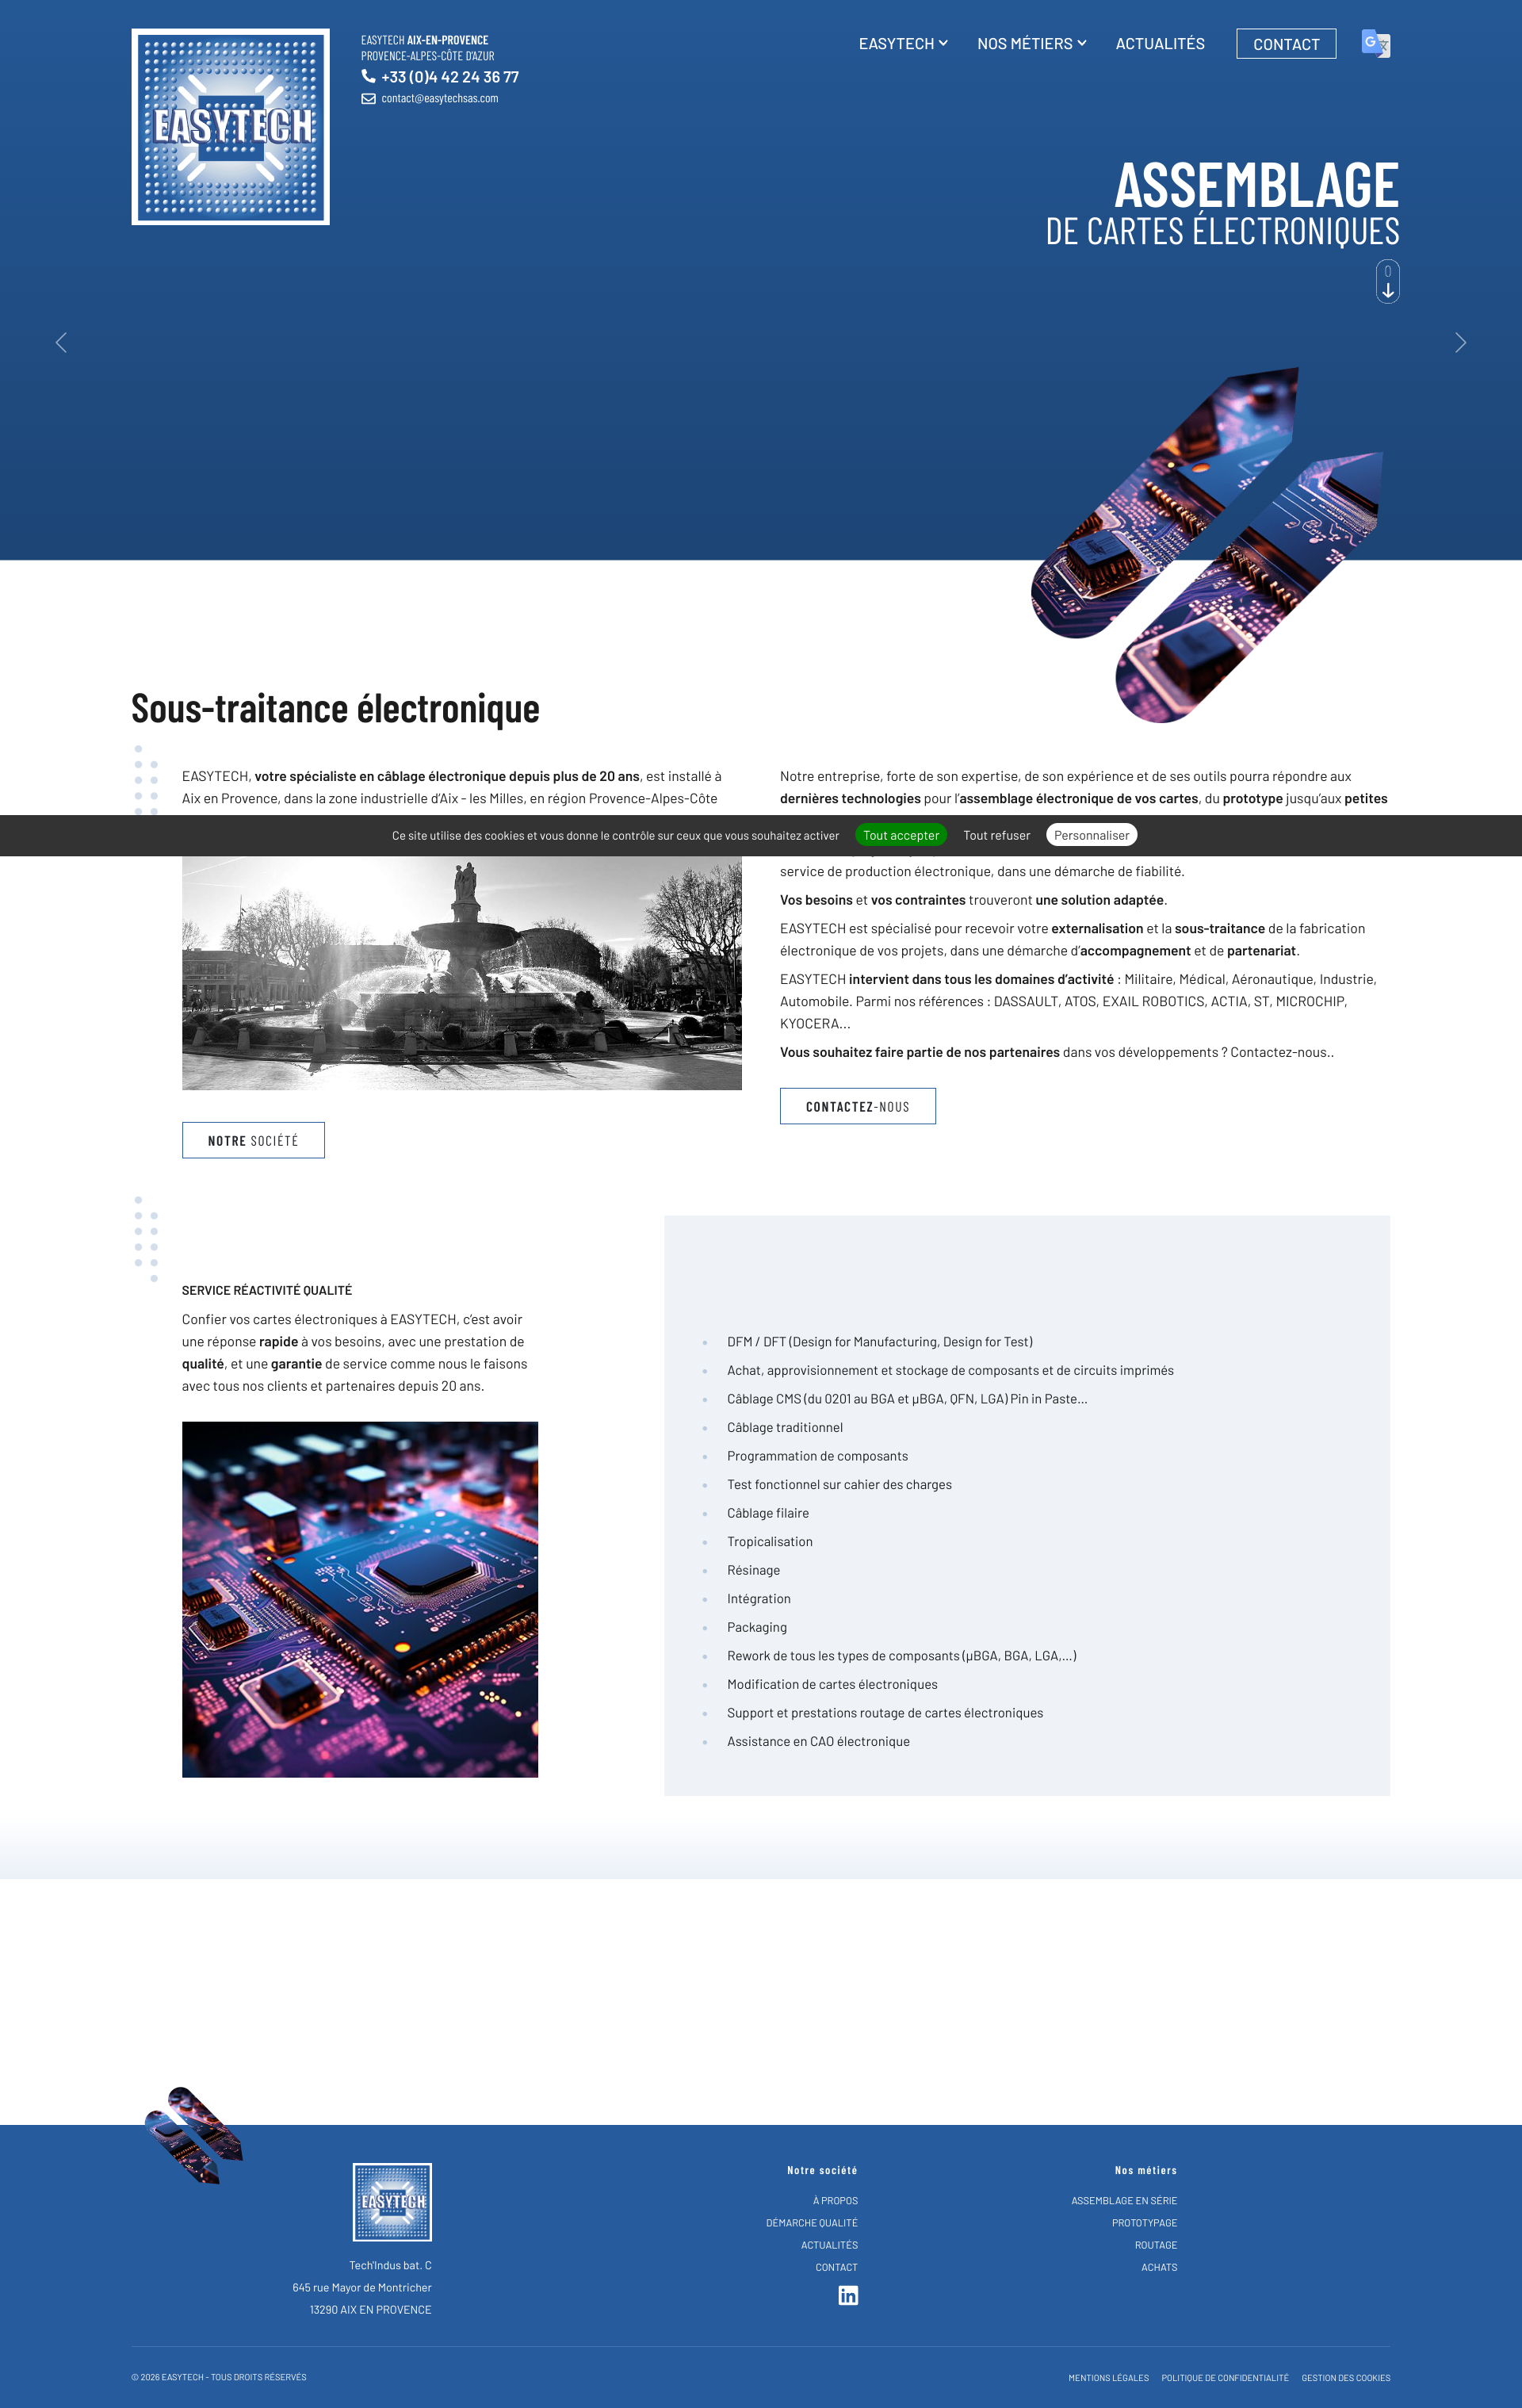Open the ACTUALITÉS menu item
This screenshot has height=2408, width=1522.
click(1160, 44)
